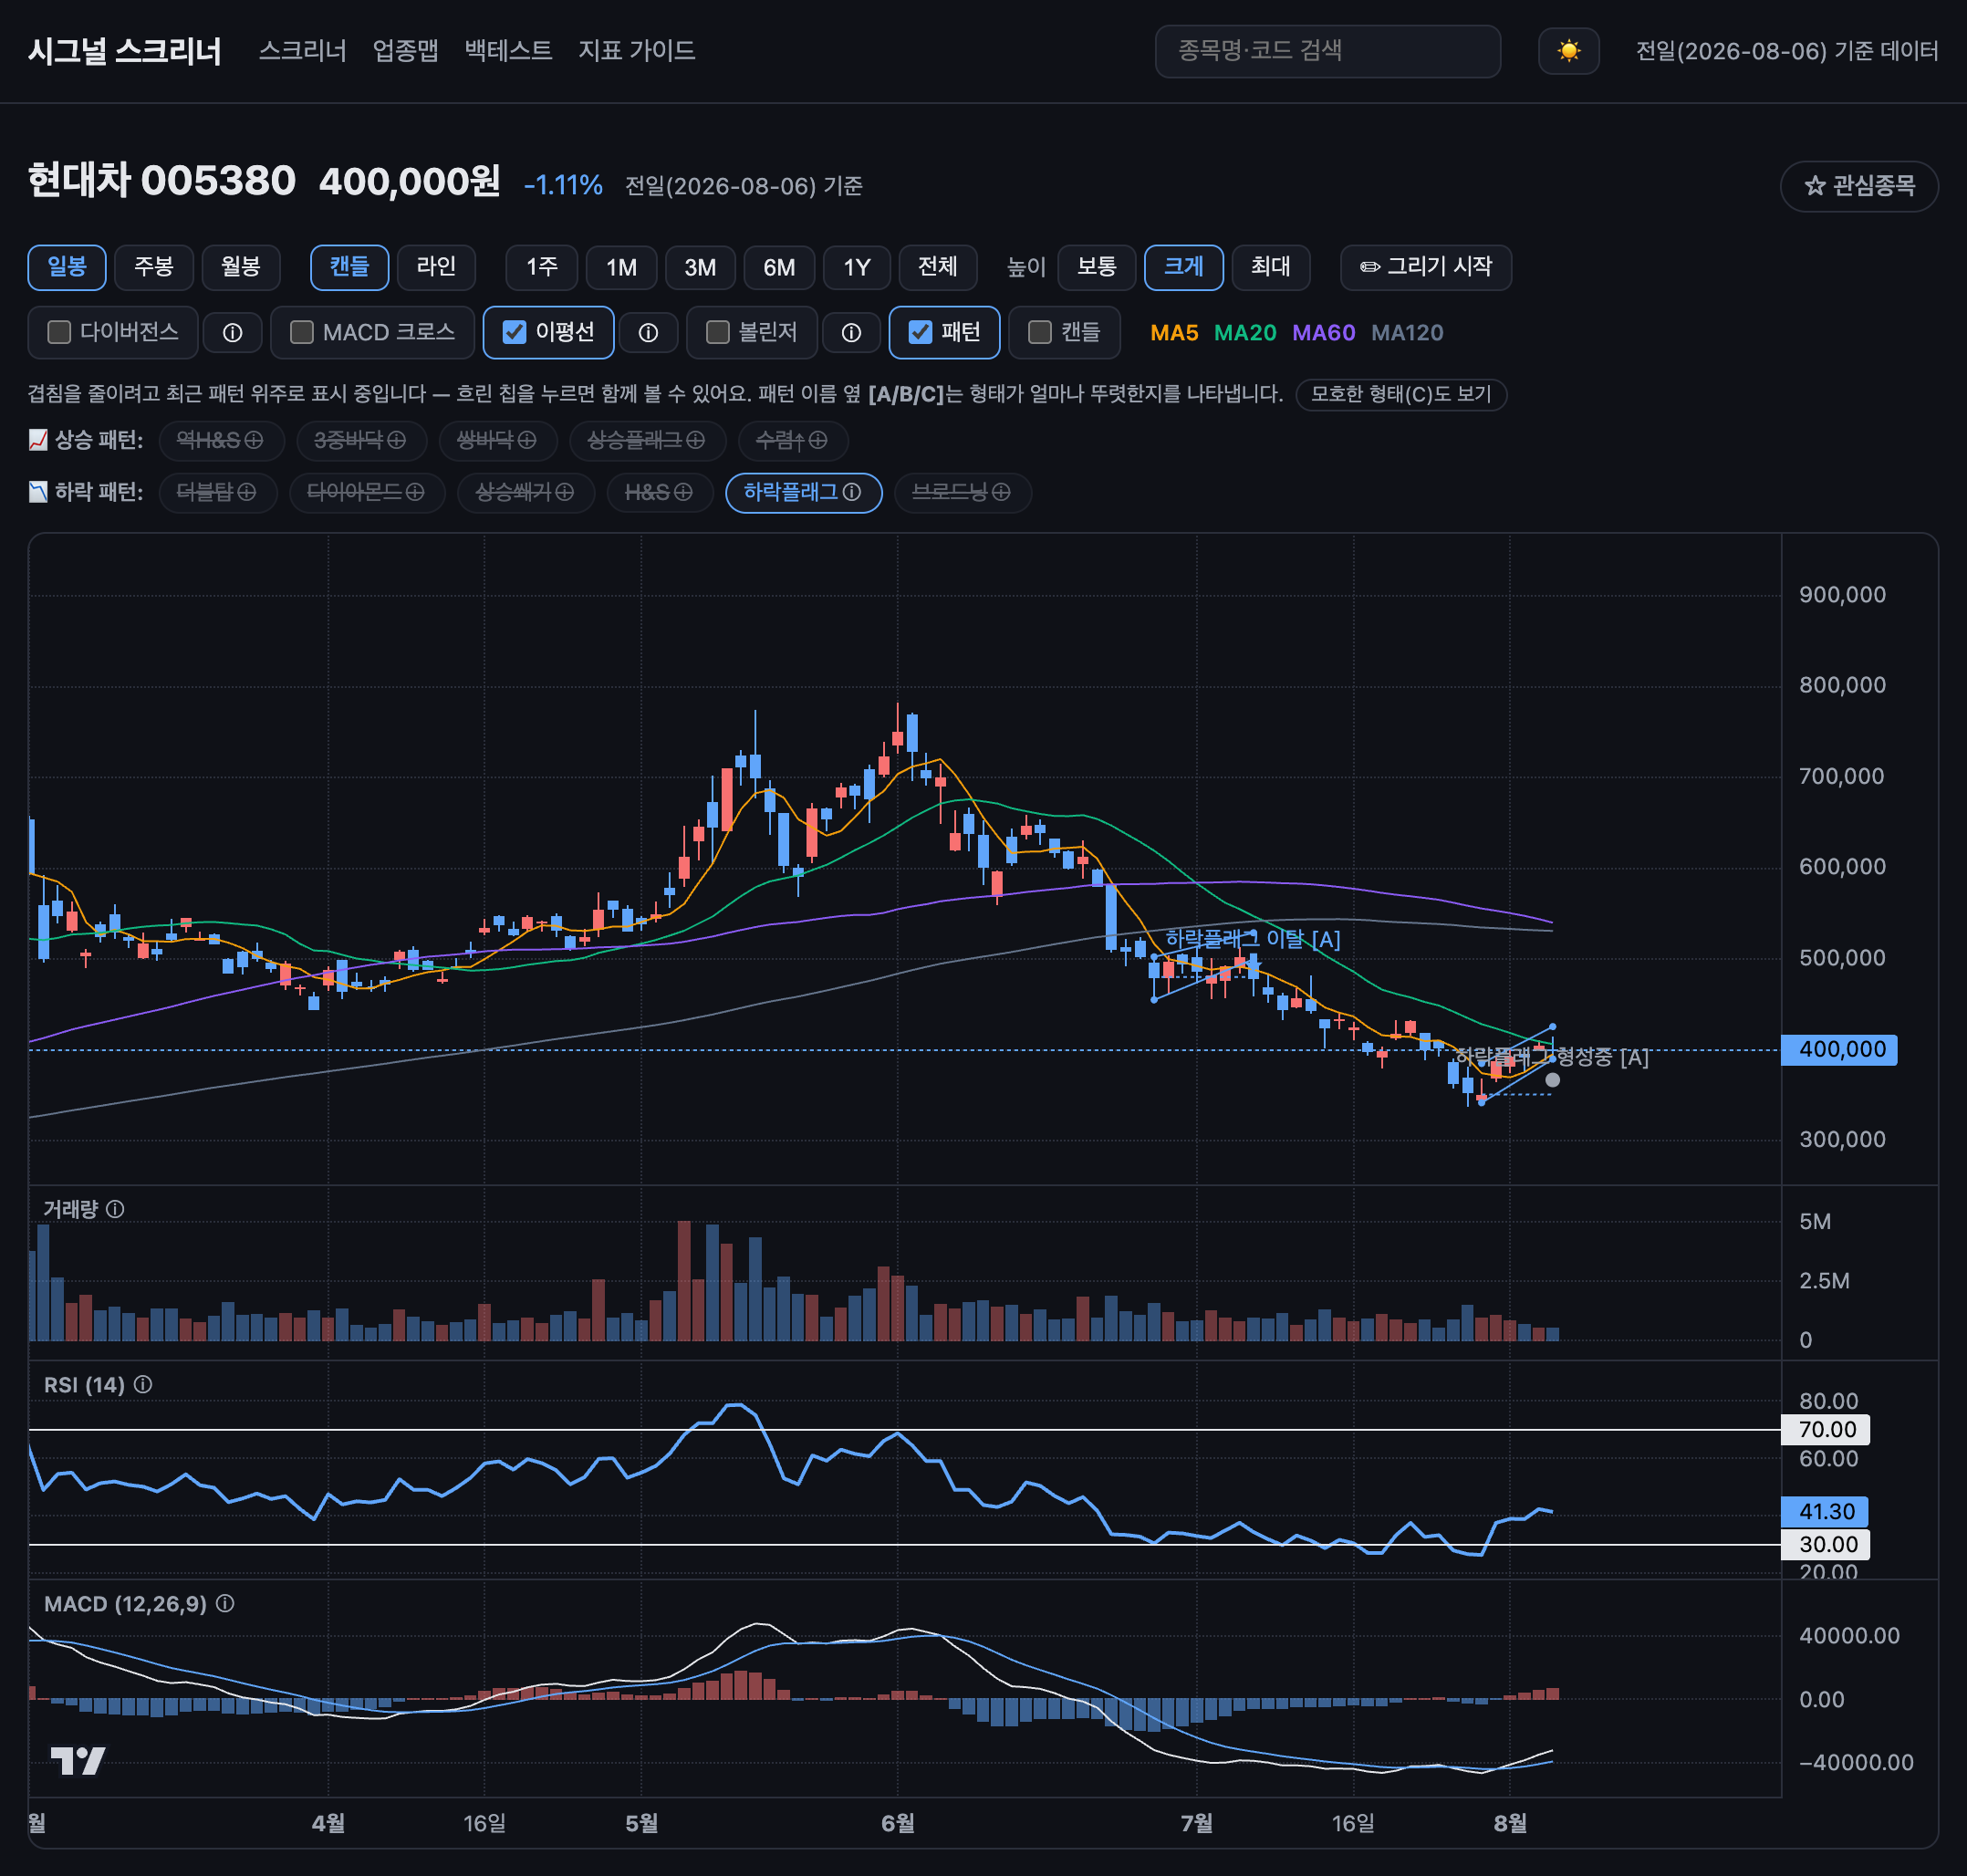Show the 다이아몬드 pattern chip
The width and height of the screenshot is (1967, 1876).
[x=367, y=492]
